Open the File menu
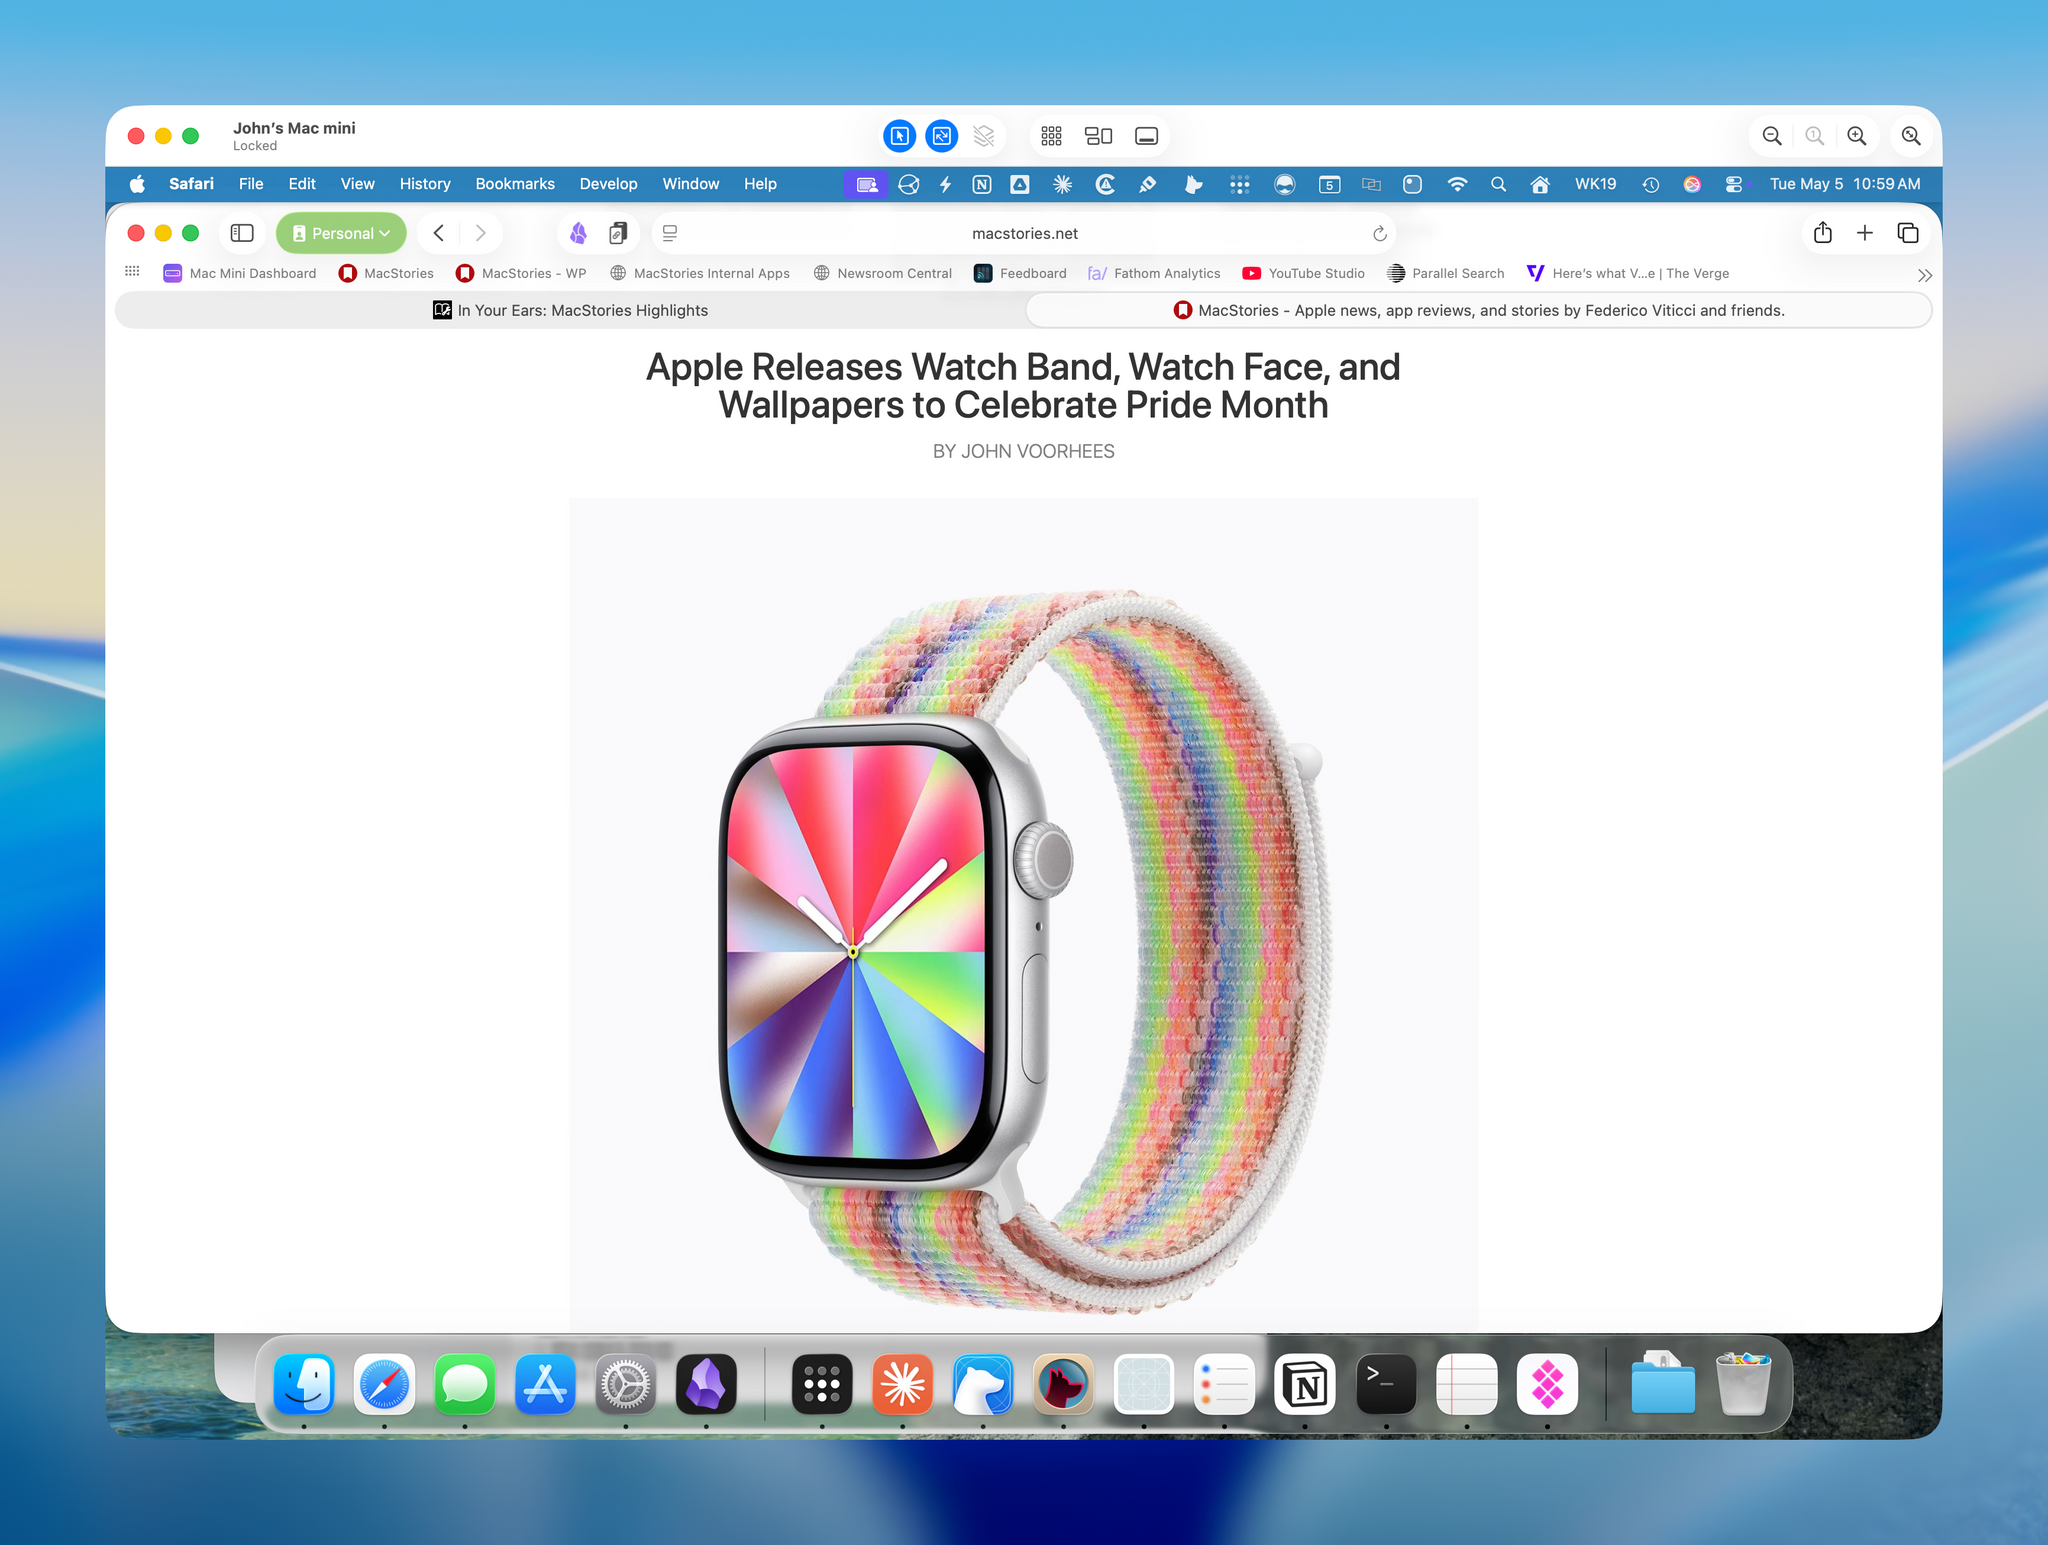 251,184
